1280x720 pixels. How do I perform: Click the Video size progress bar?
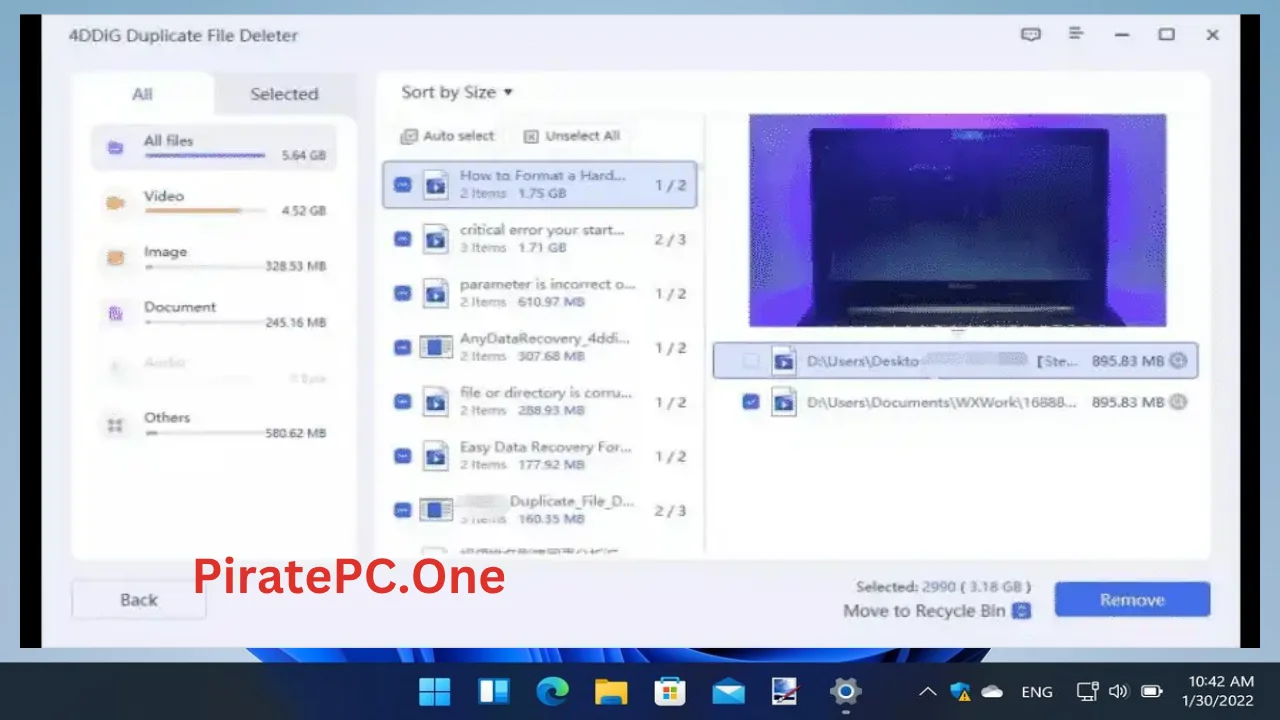pyautogui.click(x=205, y=211)
